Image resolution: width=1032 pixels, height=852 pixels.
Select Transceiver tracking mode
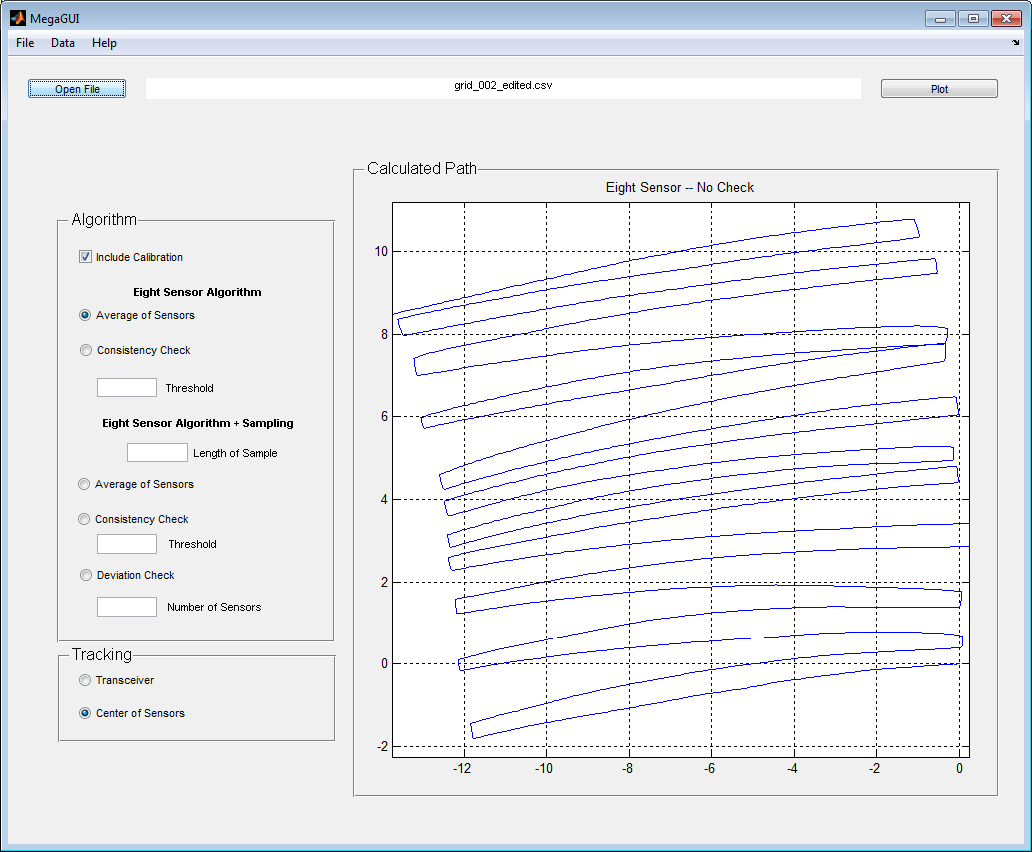(x=85, y=680)
